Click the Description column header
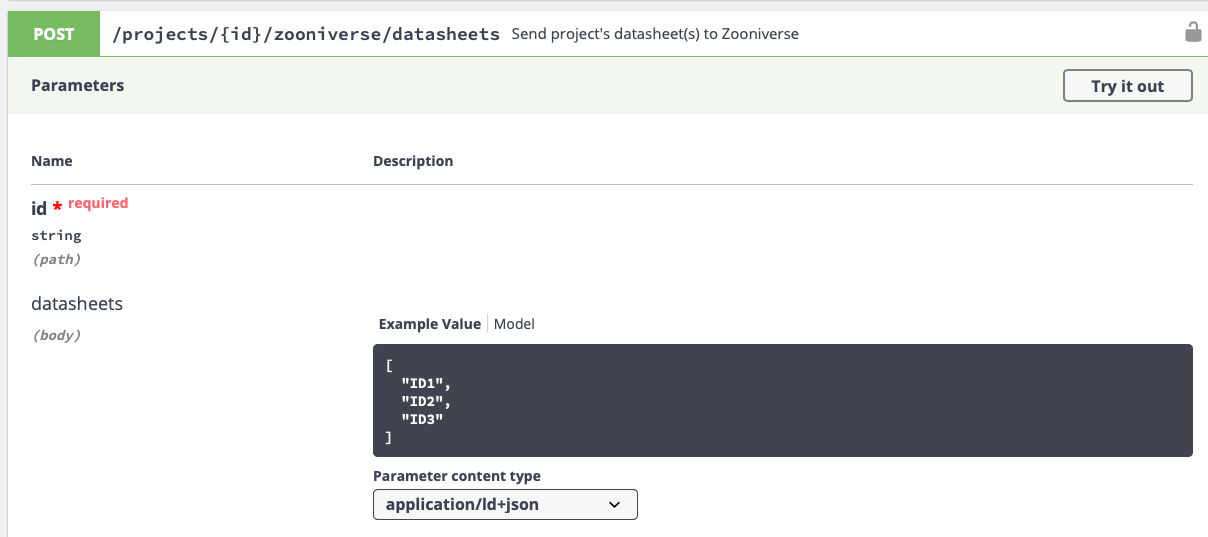This screenshot has height=537, width=1208. click(x=413, y=161)
